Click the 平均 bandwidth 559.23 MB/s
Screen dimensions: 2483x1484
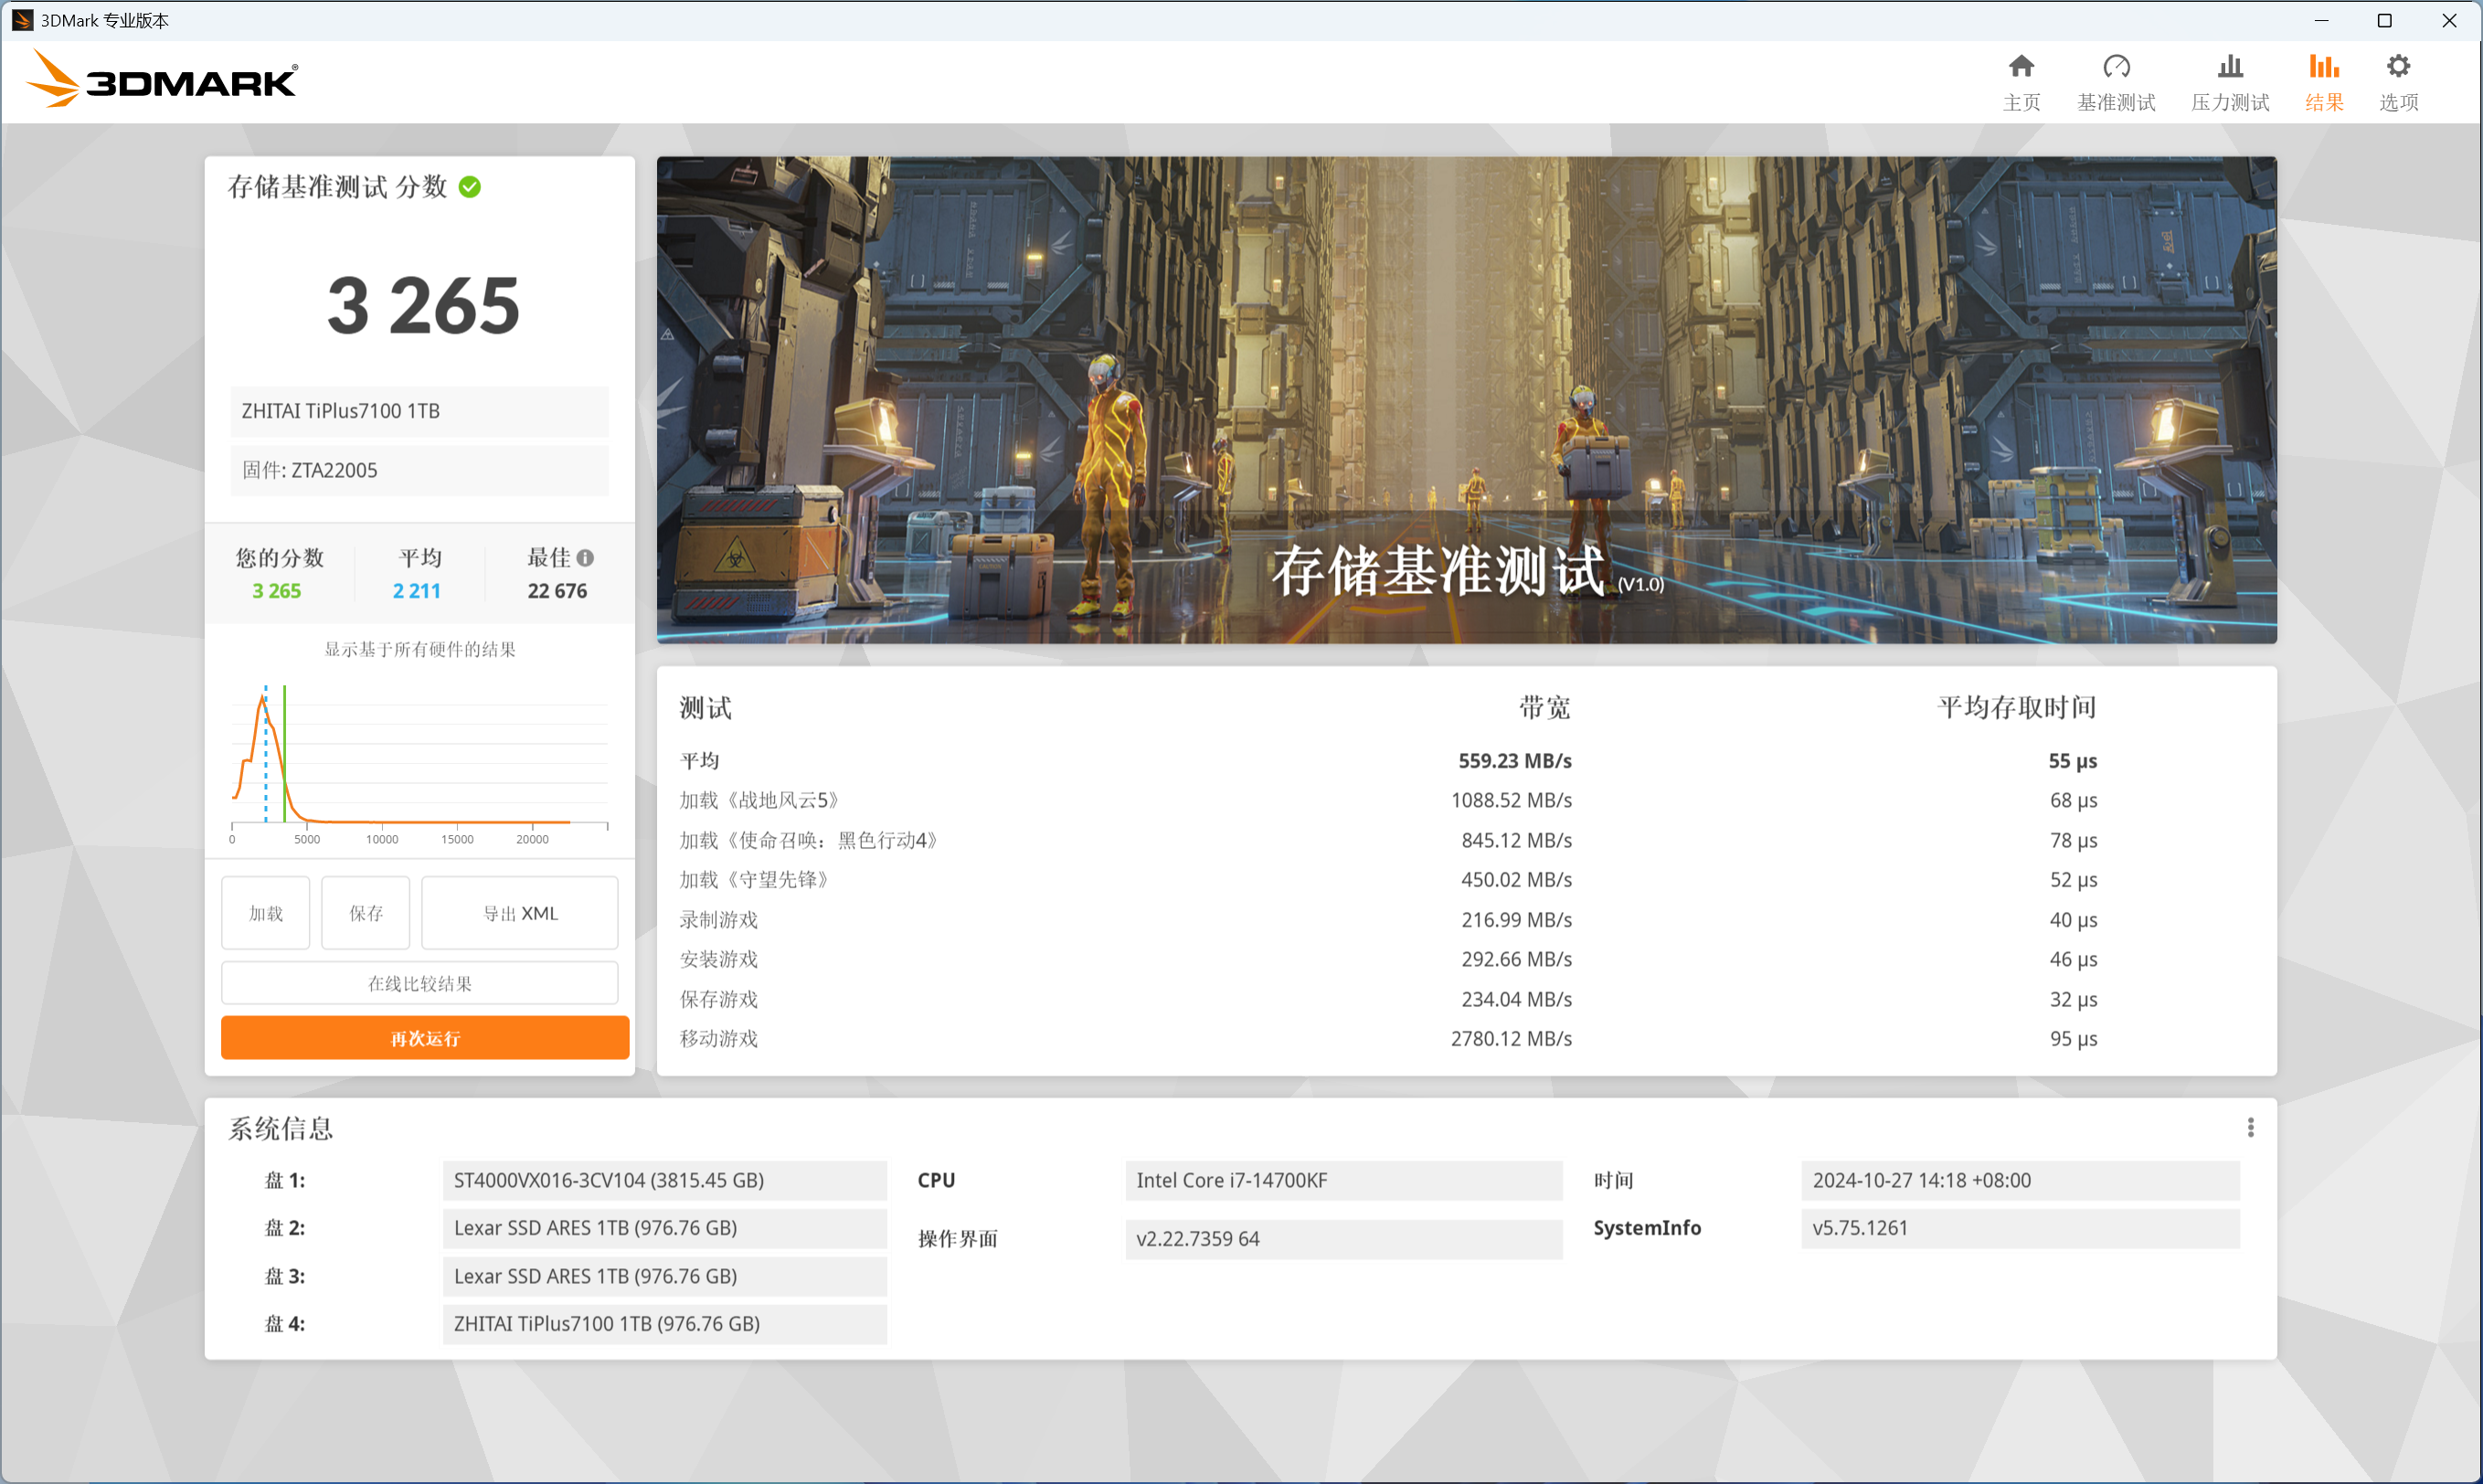pyautogui.click(x=1514, y=761)
